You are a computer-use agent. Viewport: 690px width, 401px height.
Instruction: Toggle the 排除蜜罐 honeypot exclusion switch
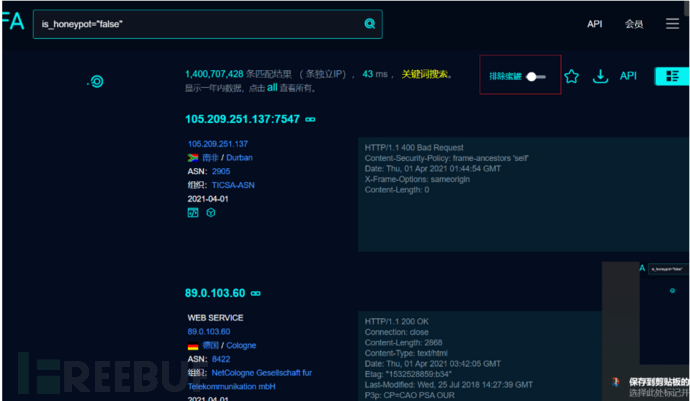coord(538,76)
